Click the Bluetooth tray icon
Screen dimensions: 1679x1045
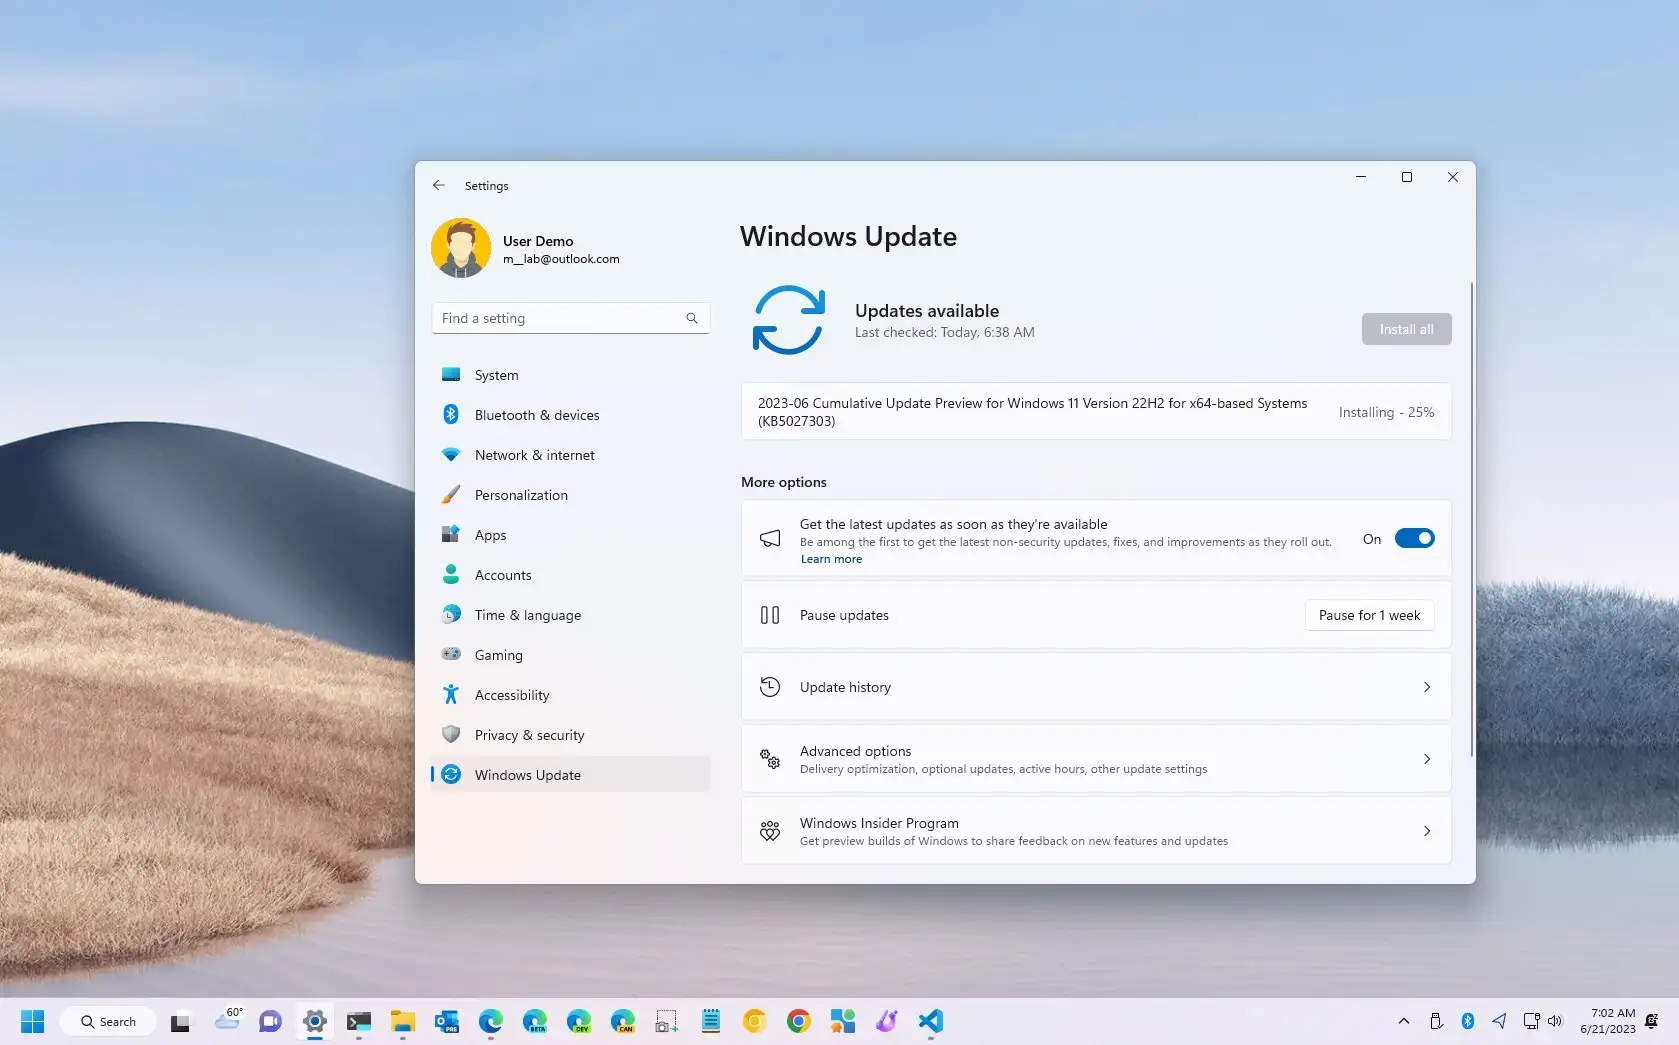1468,1021
